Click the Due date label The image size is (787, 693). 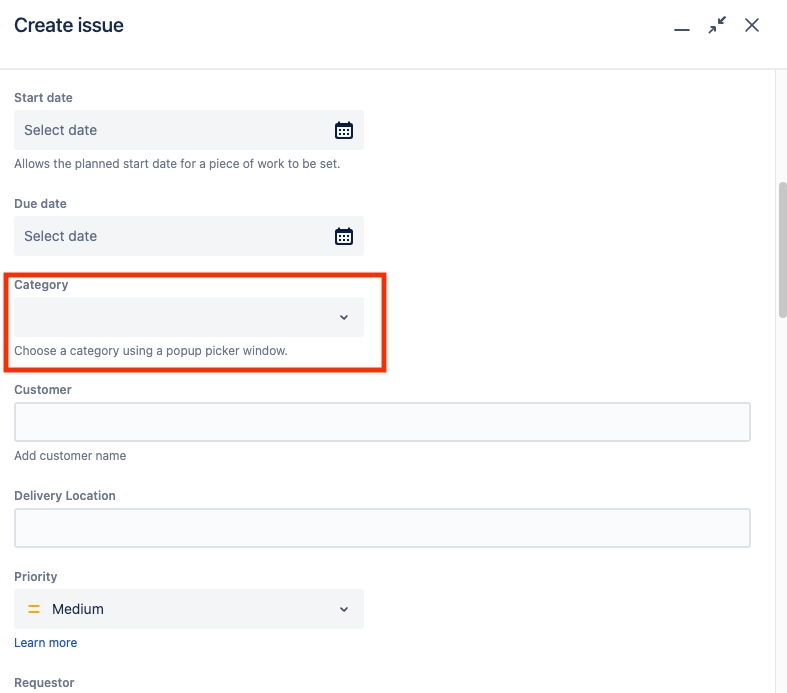coord(40,204)
